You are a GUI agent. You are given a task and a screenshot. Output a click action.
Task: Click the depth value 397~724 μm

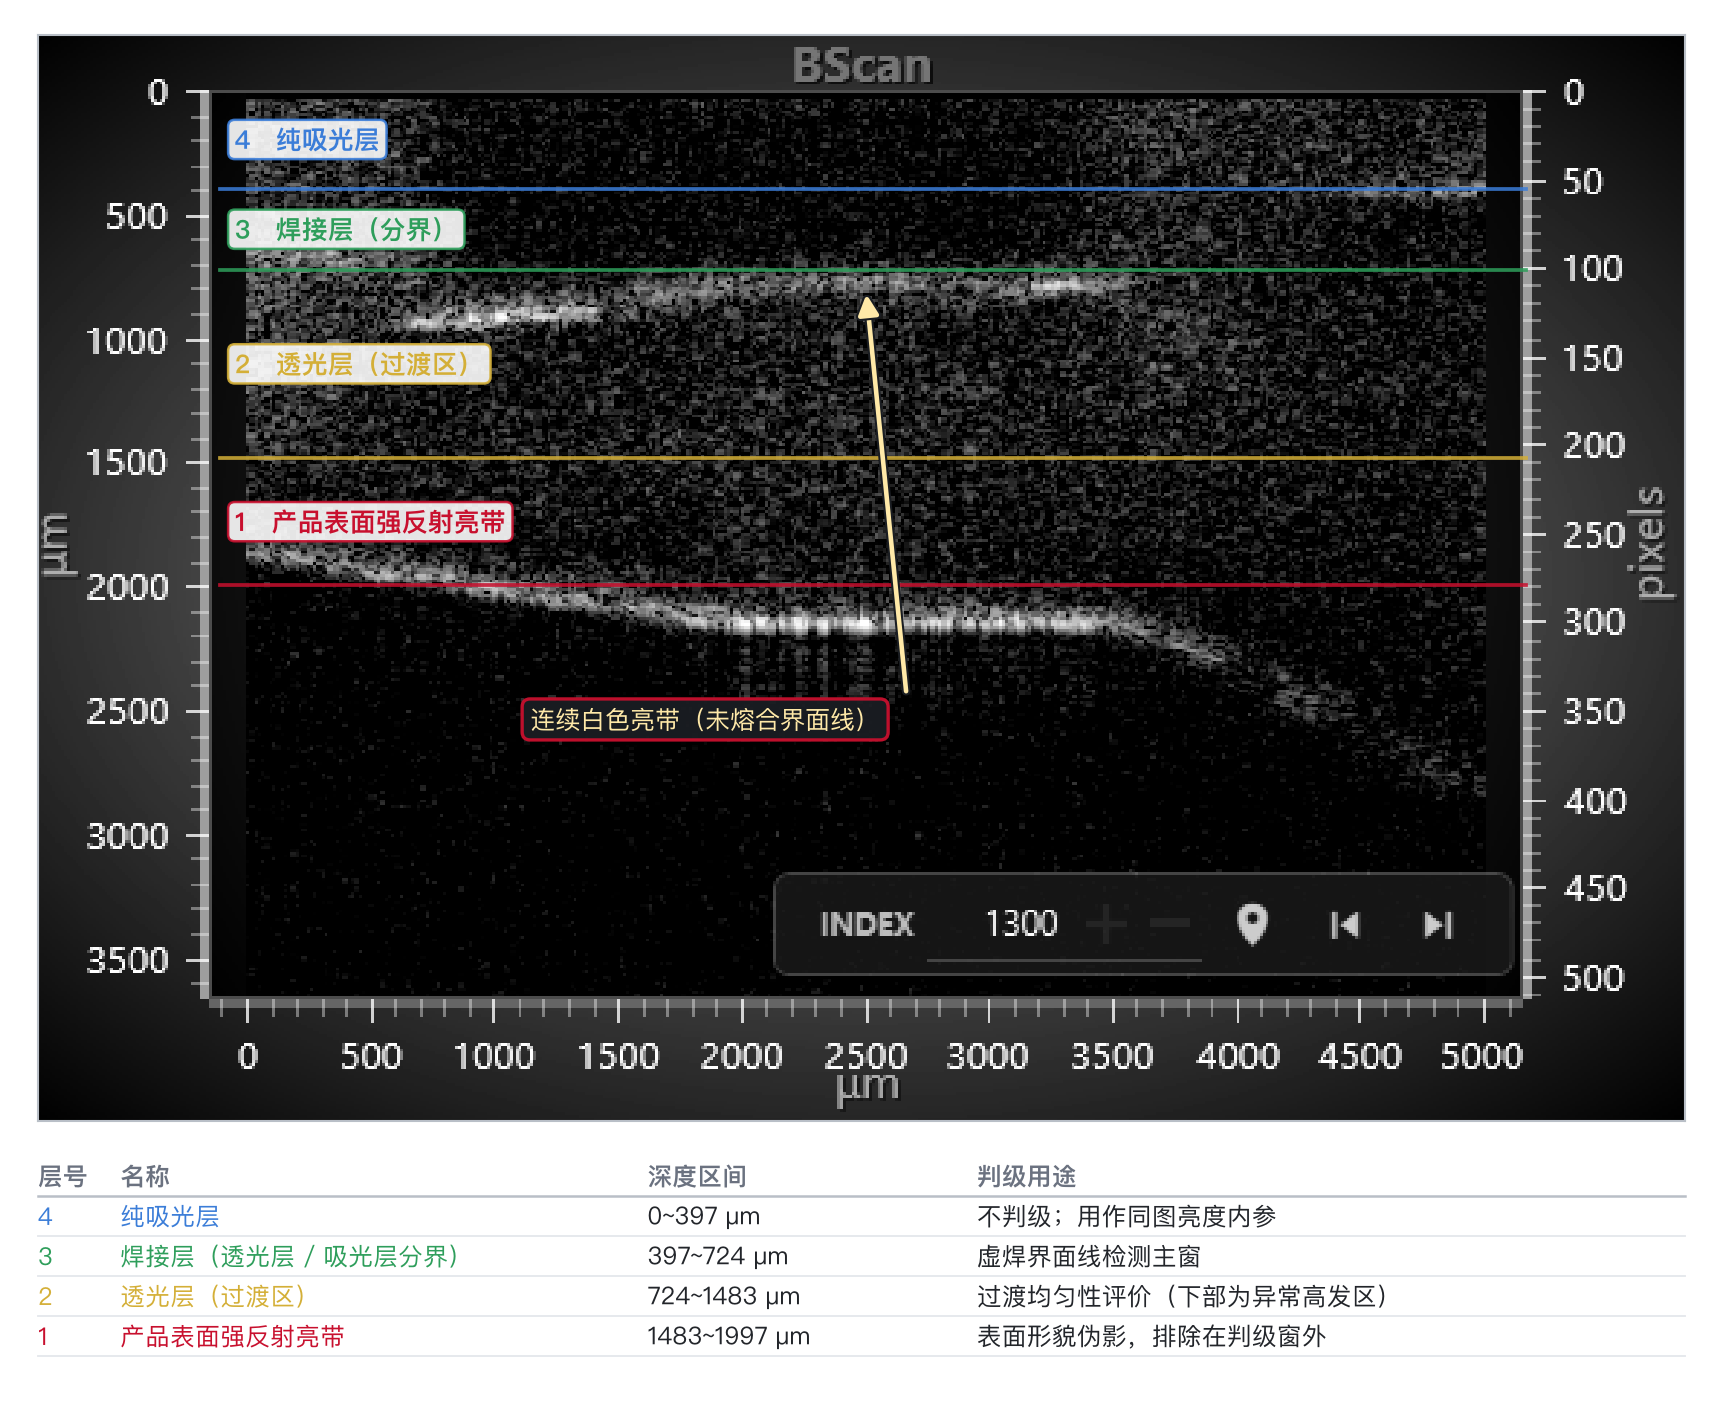click(718, 1256)
